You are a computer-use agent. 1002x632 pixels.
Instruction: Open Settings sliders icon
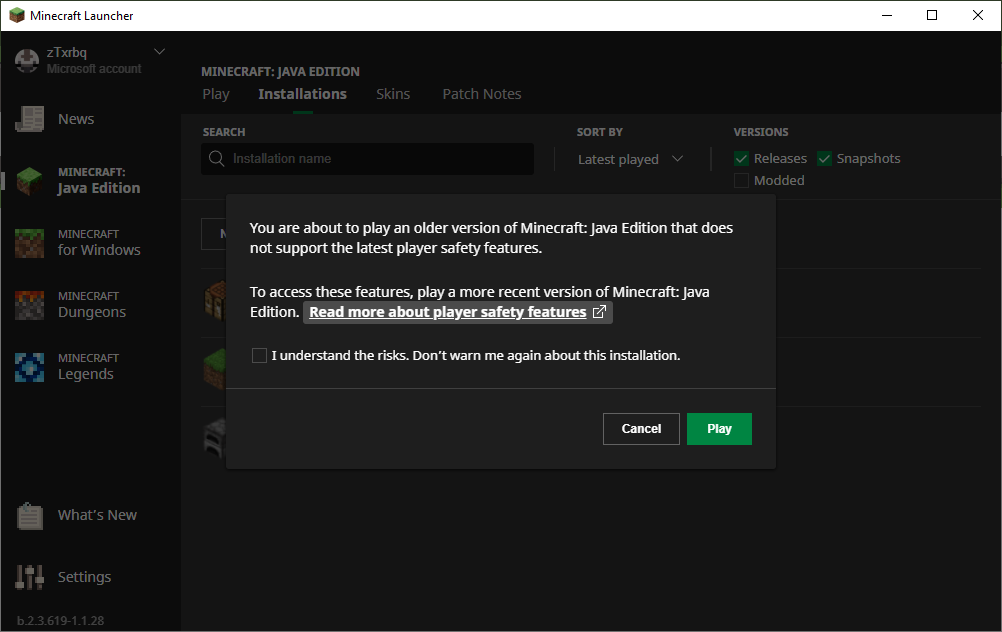pyautogui.click(x=29, y=577)
